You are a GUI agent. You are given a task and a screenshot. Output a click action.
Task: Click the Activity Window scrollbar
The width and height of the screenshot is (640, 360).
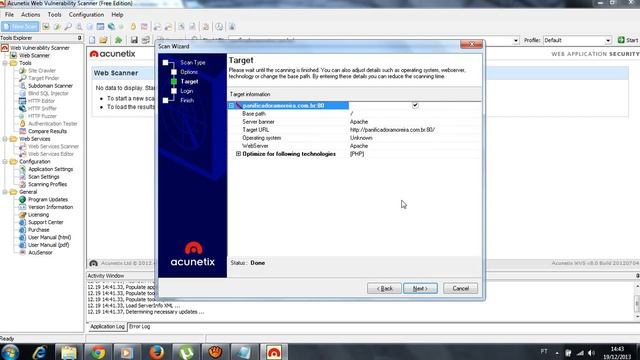[637, 301]
